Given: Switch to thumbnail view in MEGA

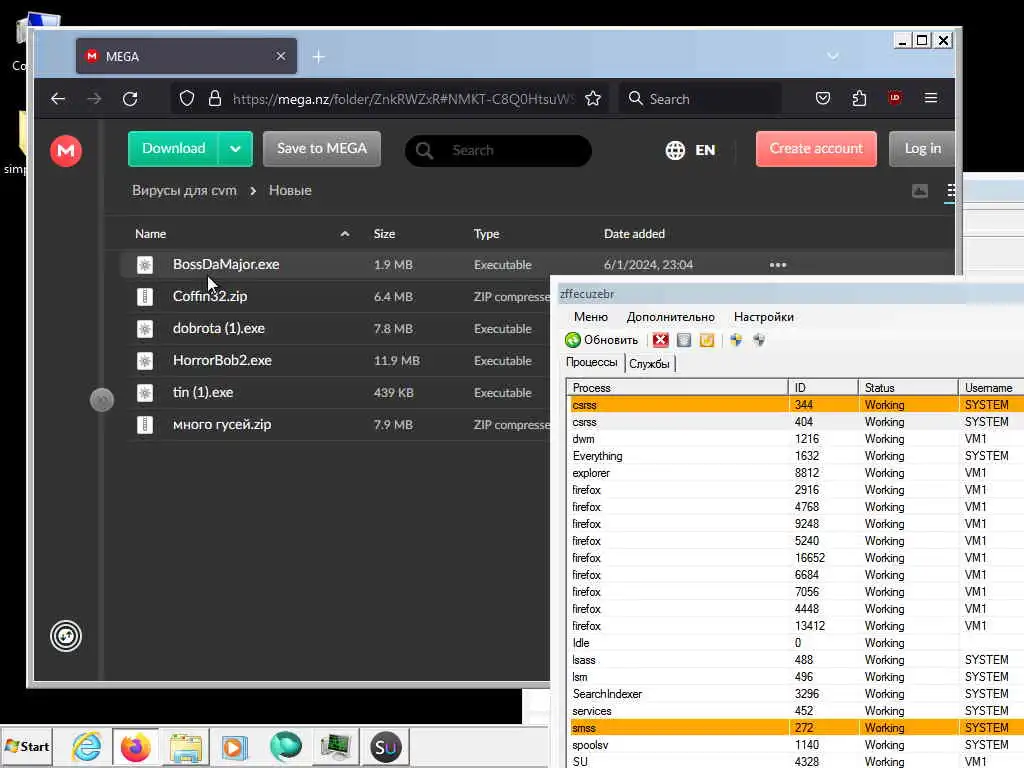Looking at the screenshot, I should click(x=920, y=191).
